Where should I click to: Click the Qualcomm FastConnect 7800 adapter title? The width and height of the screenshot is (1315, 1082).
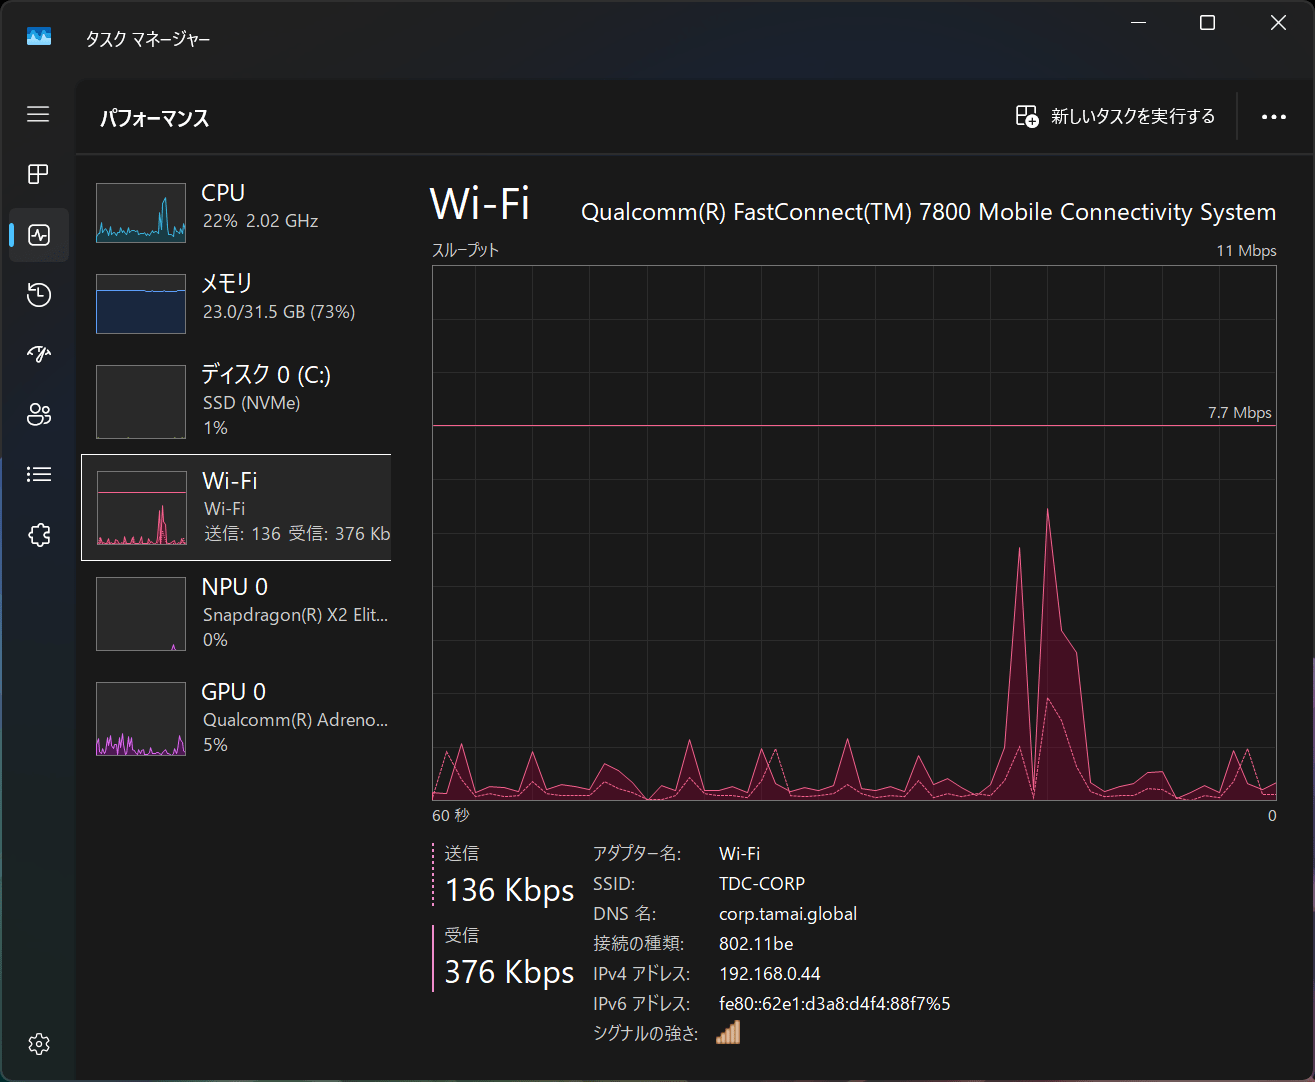(928, 212)
